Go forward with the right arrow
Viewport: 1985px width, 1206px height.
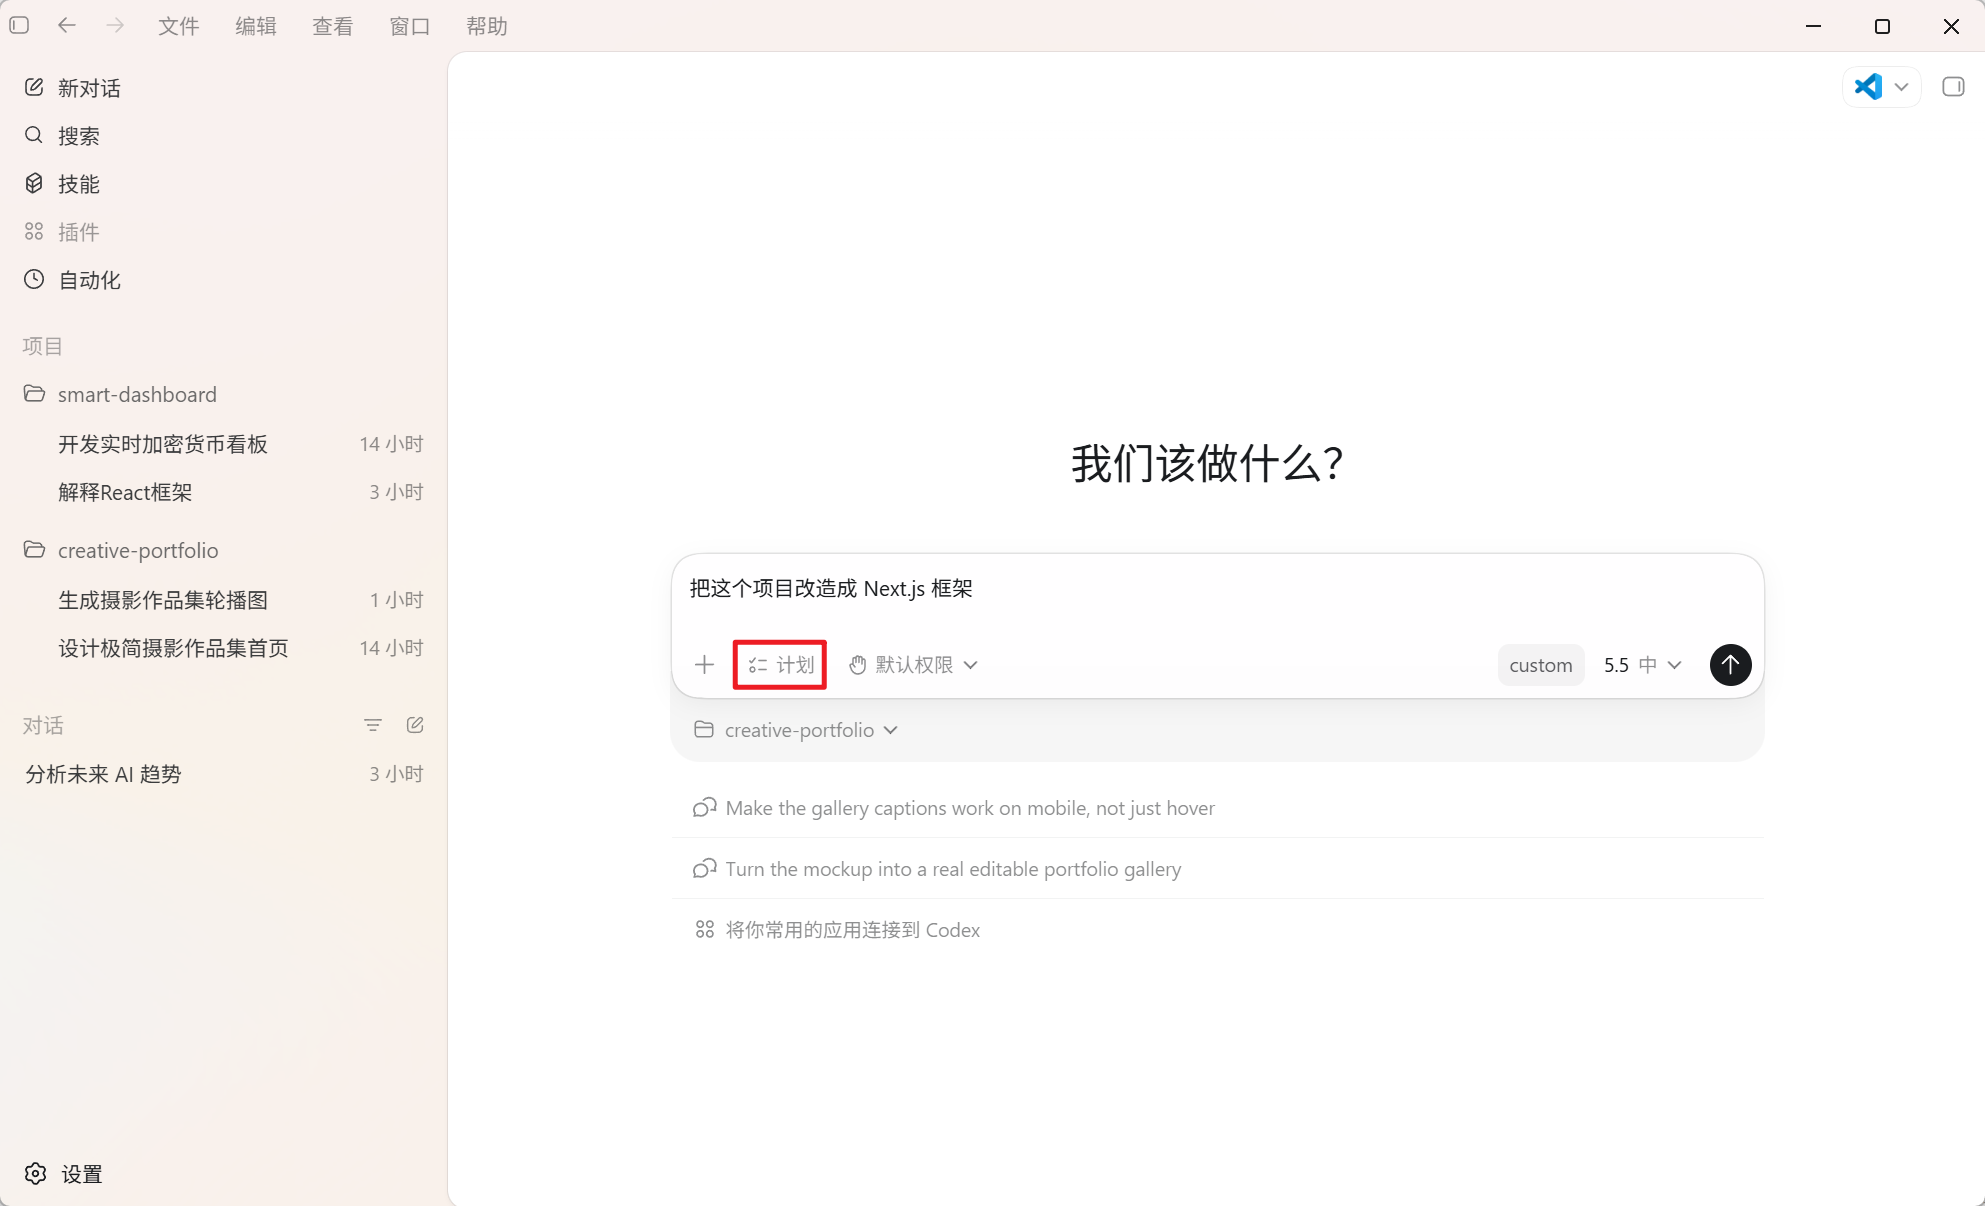pos(115,25)
